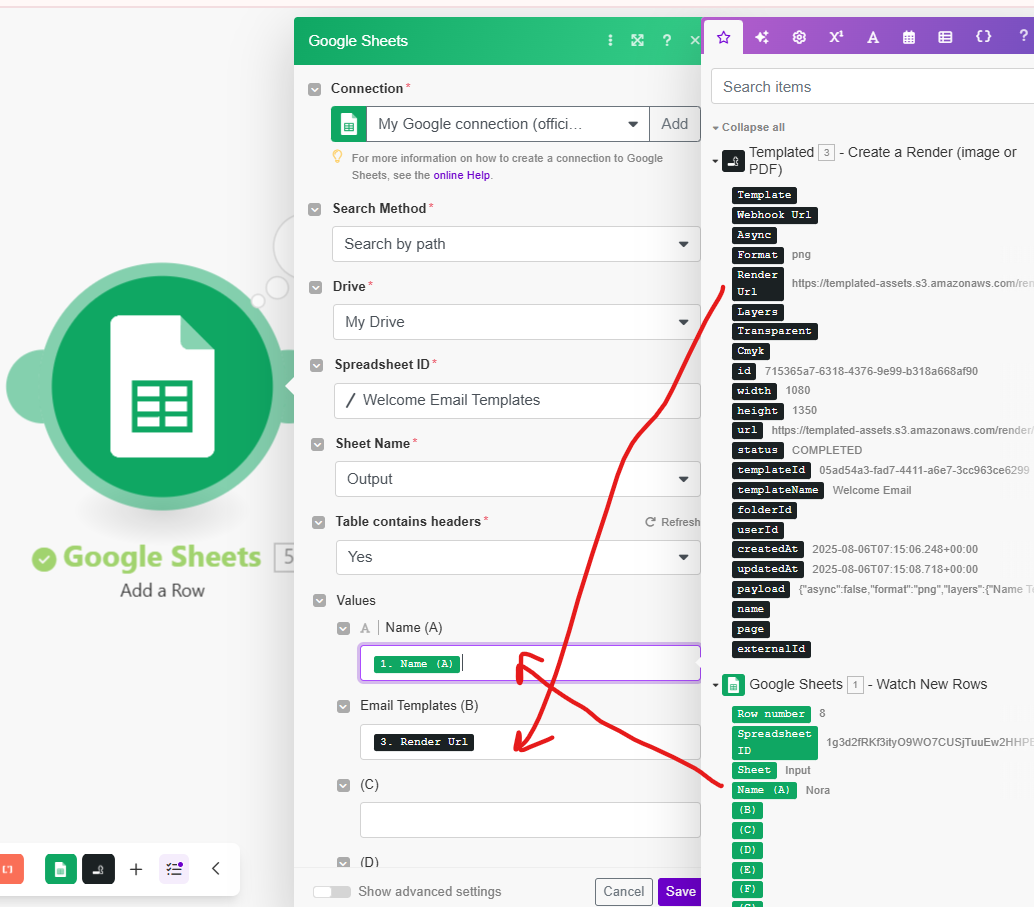
Task: Open the scenario checklist icon
Action: (174, 869)
